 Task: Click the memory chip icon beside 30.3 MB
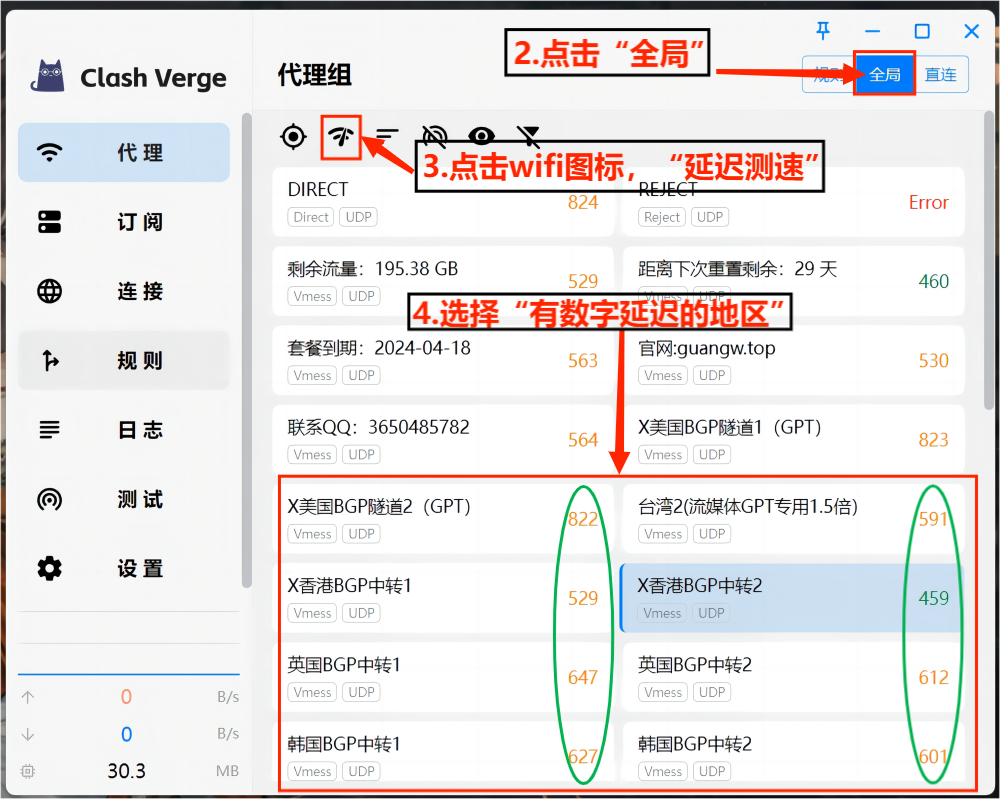pyautogui.click(x=28, y=771)
